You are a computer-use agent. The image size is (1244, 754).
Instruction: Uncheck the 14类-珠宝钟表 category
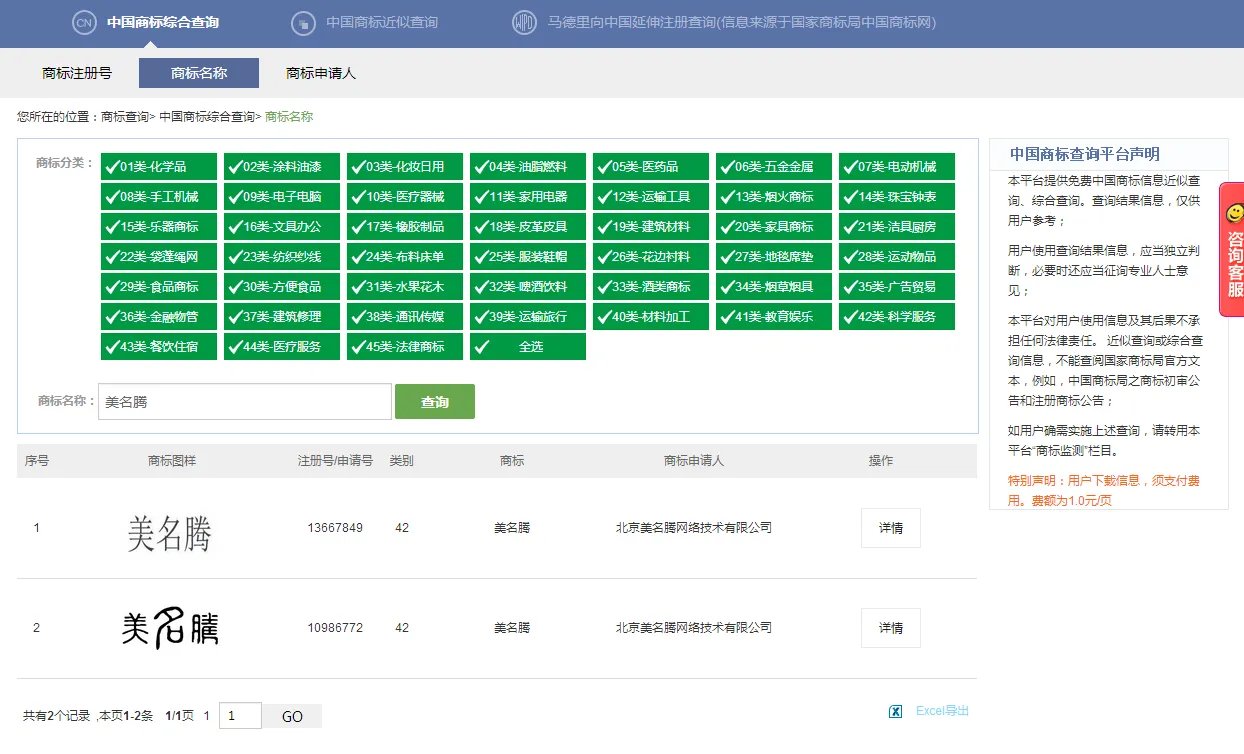point(896,195)
